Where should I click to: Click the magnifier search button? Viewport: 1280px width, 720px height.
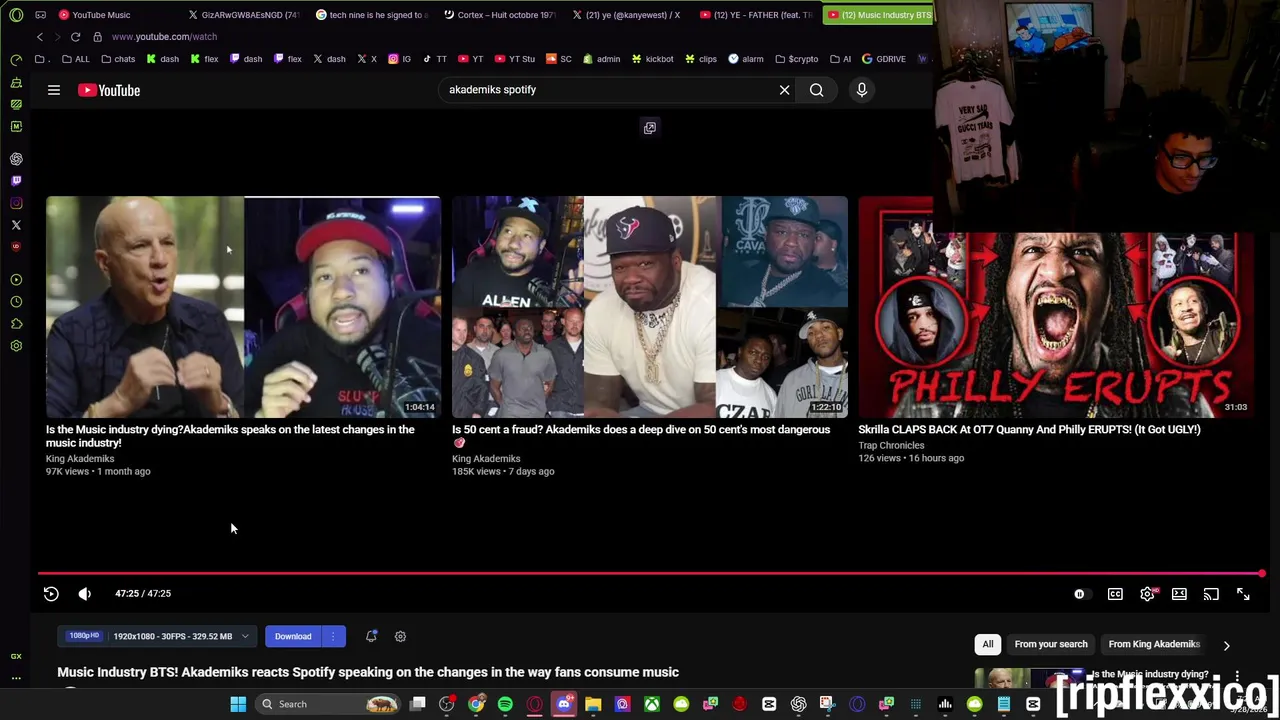click(816, 90)
